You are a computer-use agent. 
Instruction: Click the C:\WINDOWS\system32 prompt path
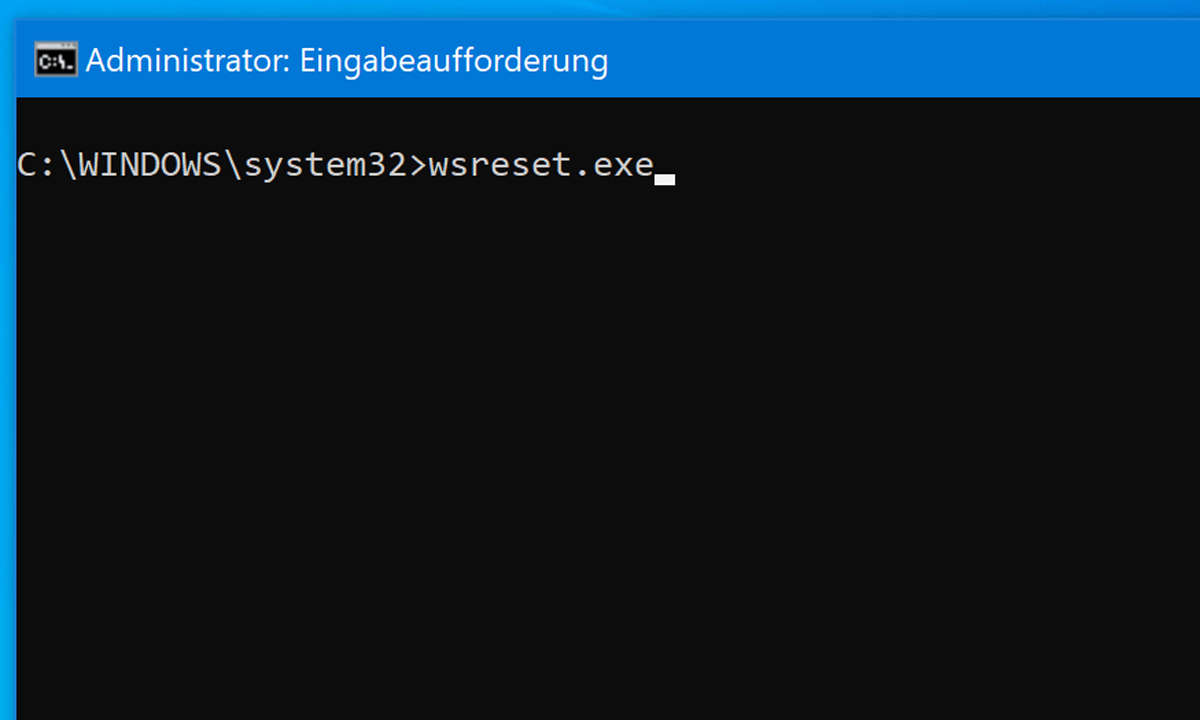pos(211,166)
